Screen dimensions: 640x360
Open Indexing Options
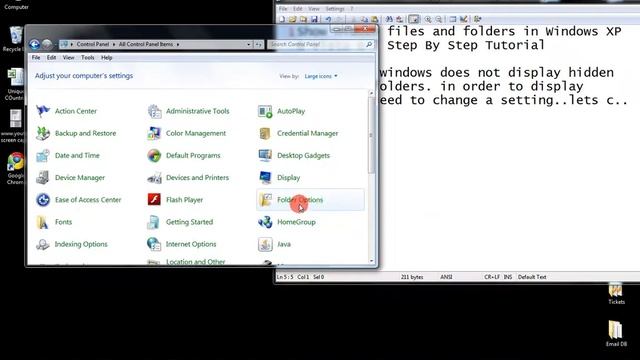tap(71, 244)
